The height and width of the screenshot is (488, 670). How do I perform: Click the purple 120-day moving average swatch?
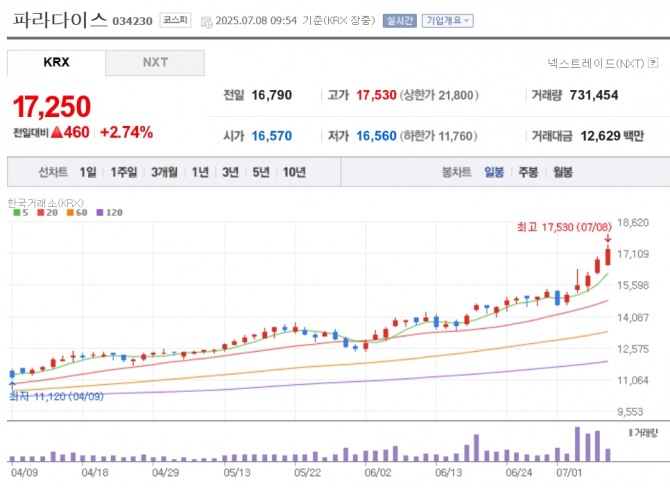tap(98, 212)
